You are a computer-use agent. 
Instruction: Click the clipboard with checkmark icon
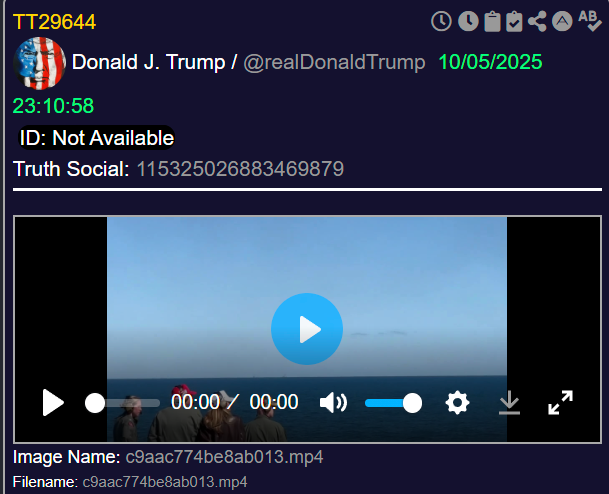515,21
